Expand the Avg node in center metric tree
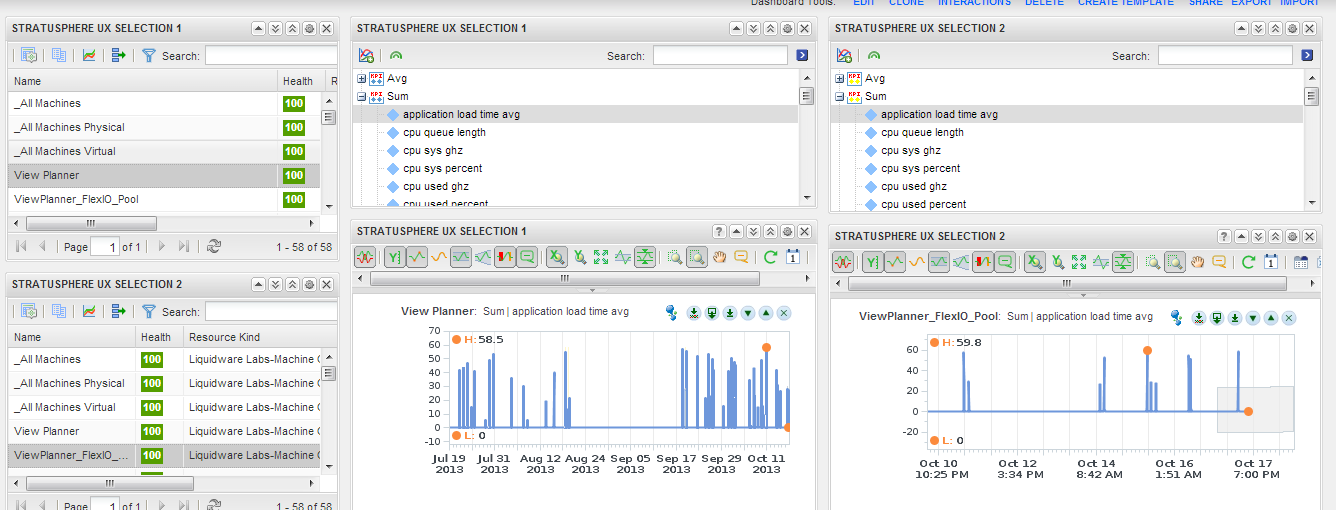1336x510 pixels. (x=362, y=78)
